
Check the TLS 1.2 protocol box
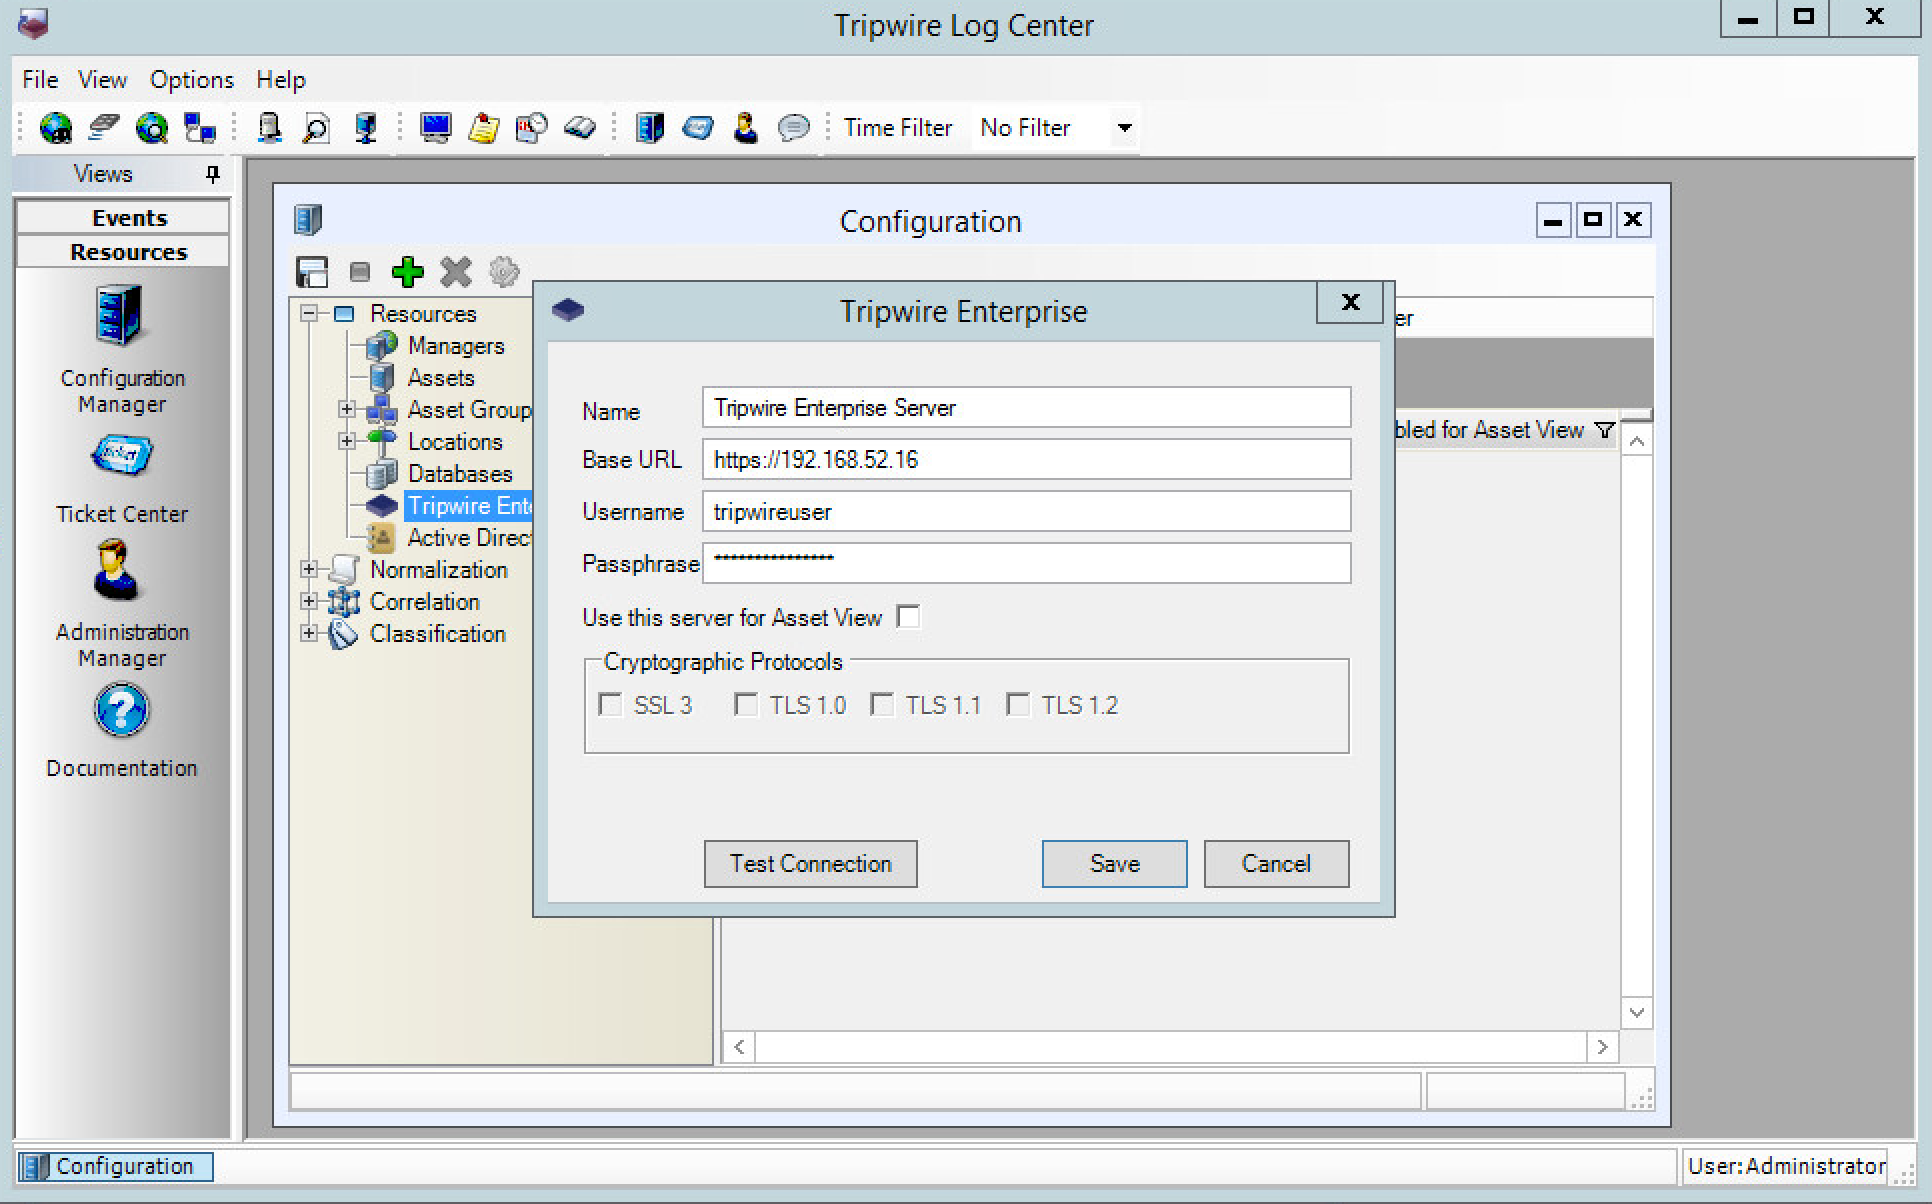[1018, 705]
